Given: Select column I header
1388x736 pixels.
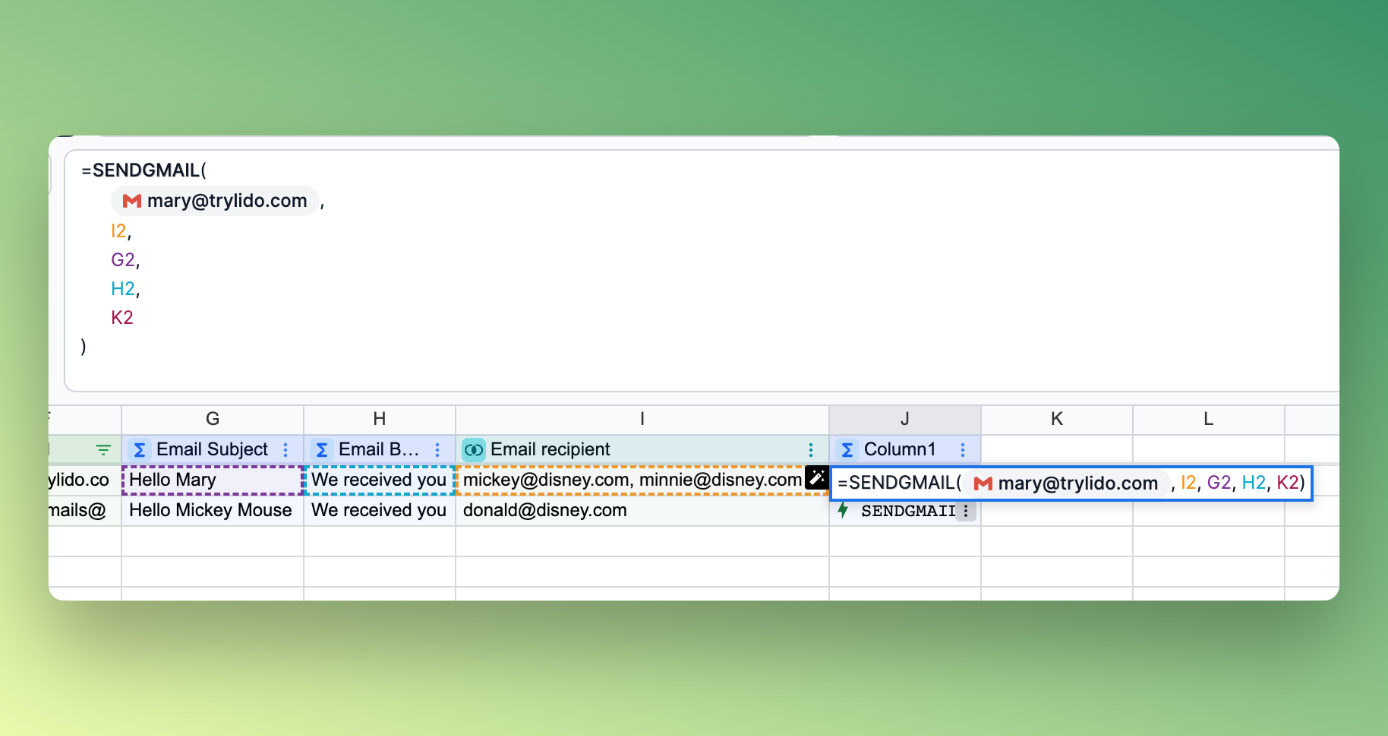Looking at the screenshot, I should [642, 420].
